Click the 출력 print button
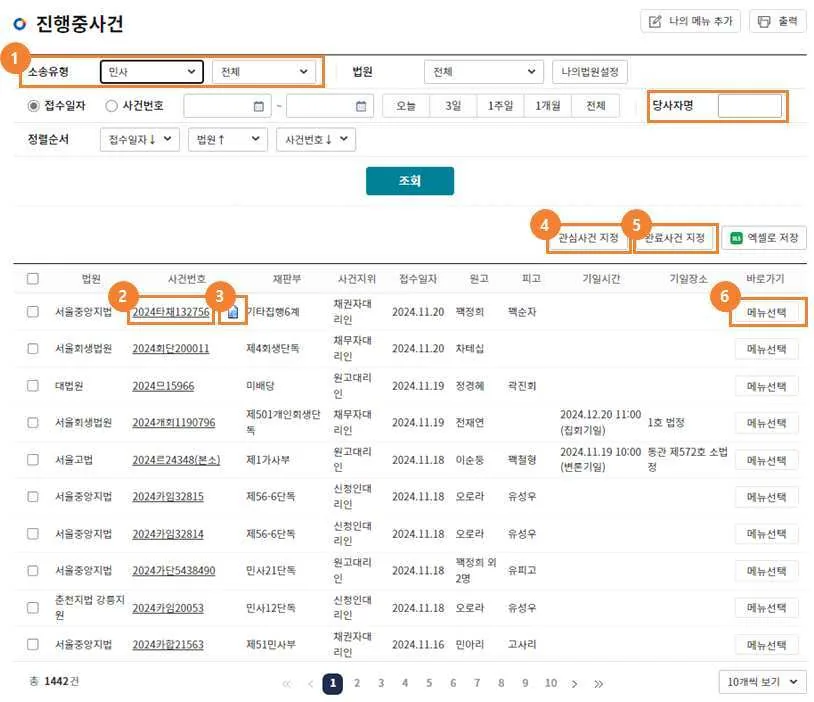The width and height of the screenshot is (814, 702). tap(778, 21)
